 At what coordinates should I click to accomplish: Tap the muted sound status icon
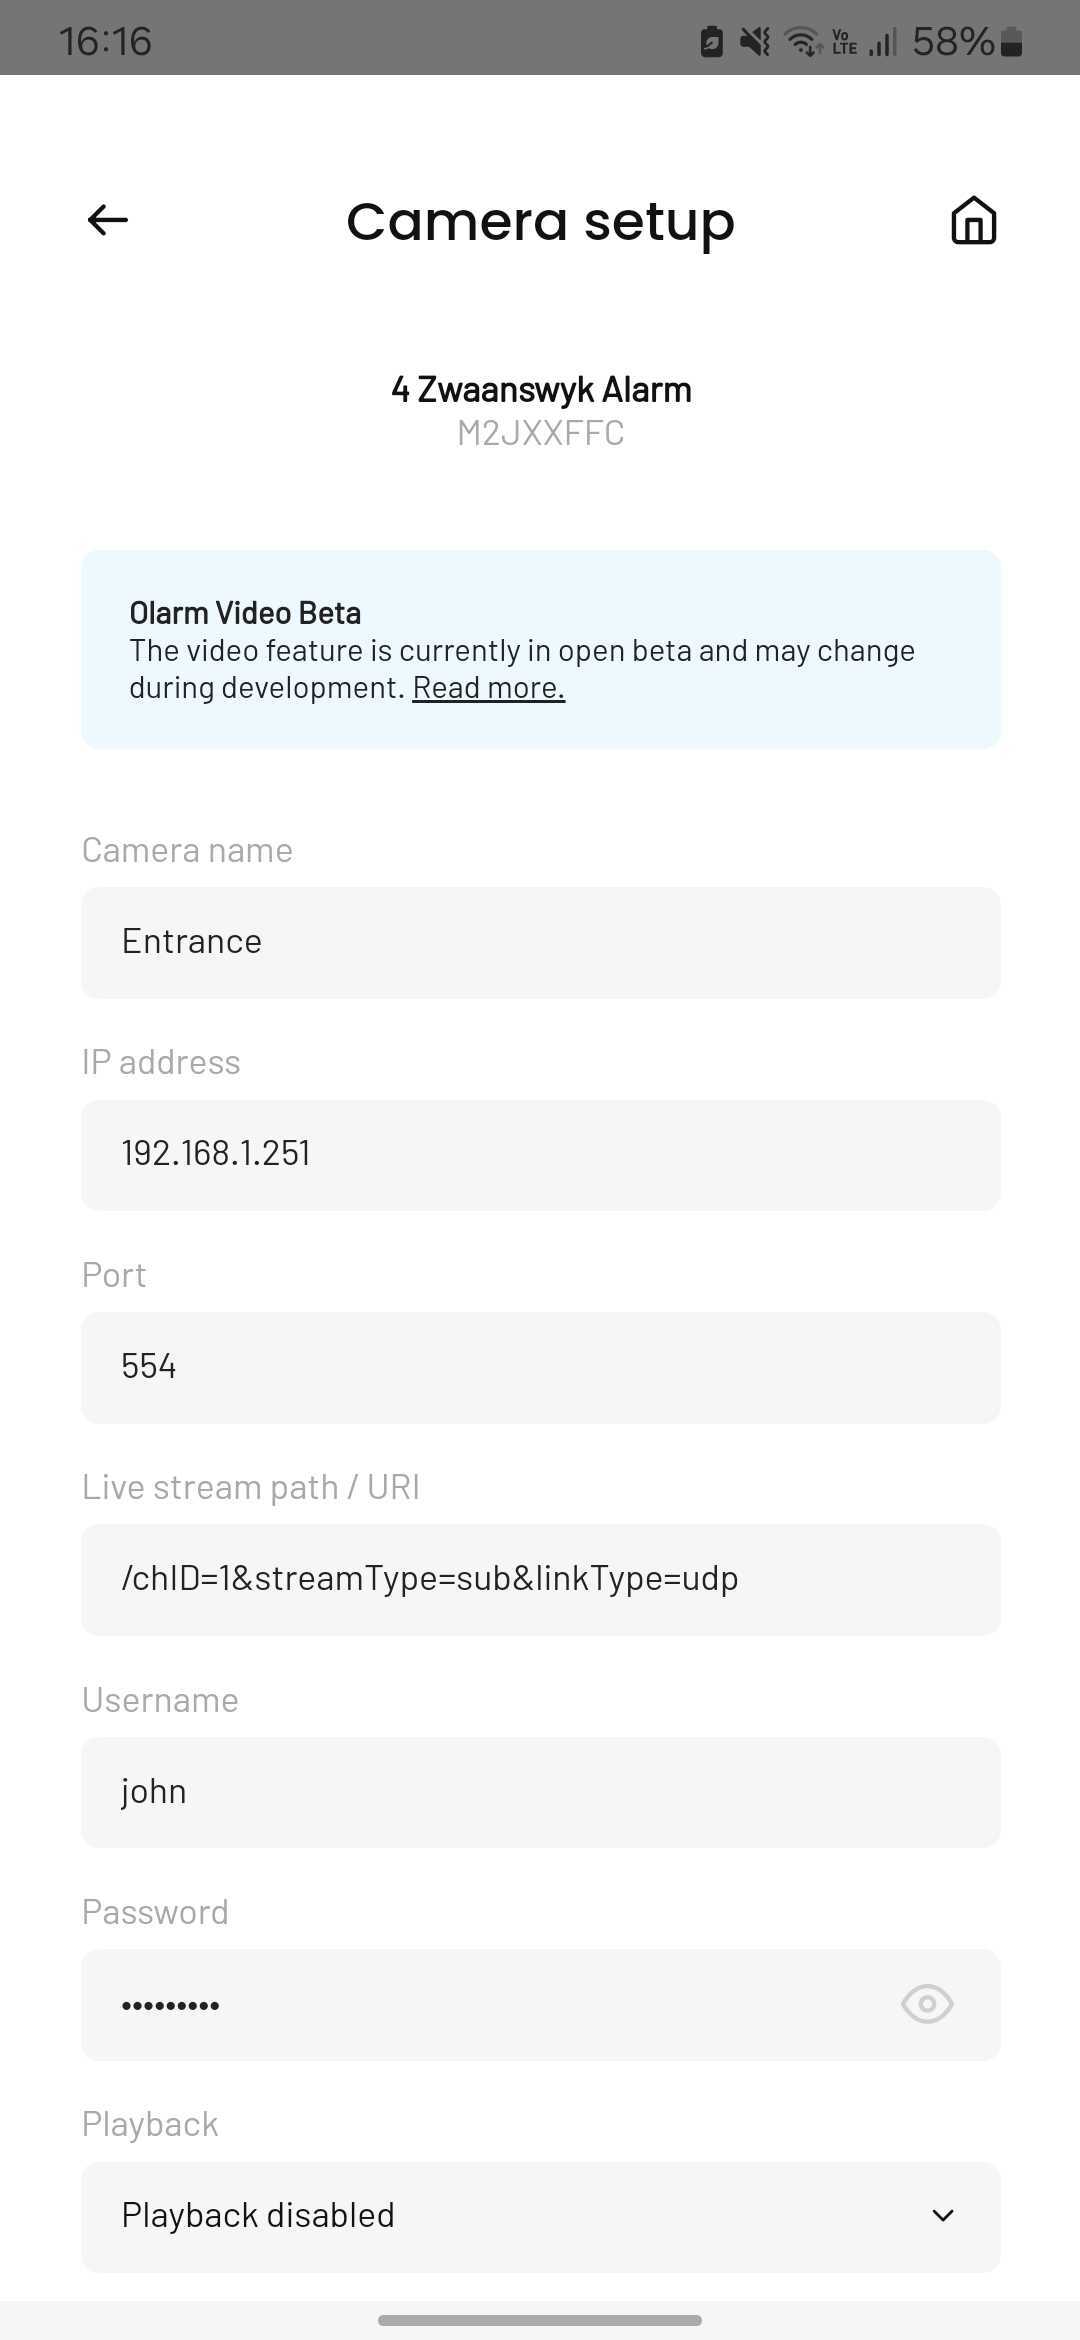[755, 42]
